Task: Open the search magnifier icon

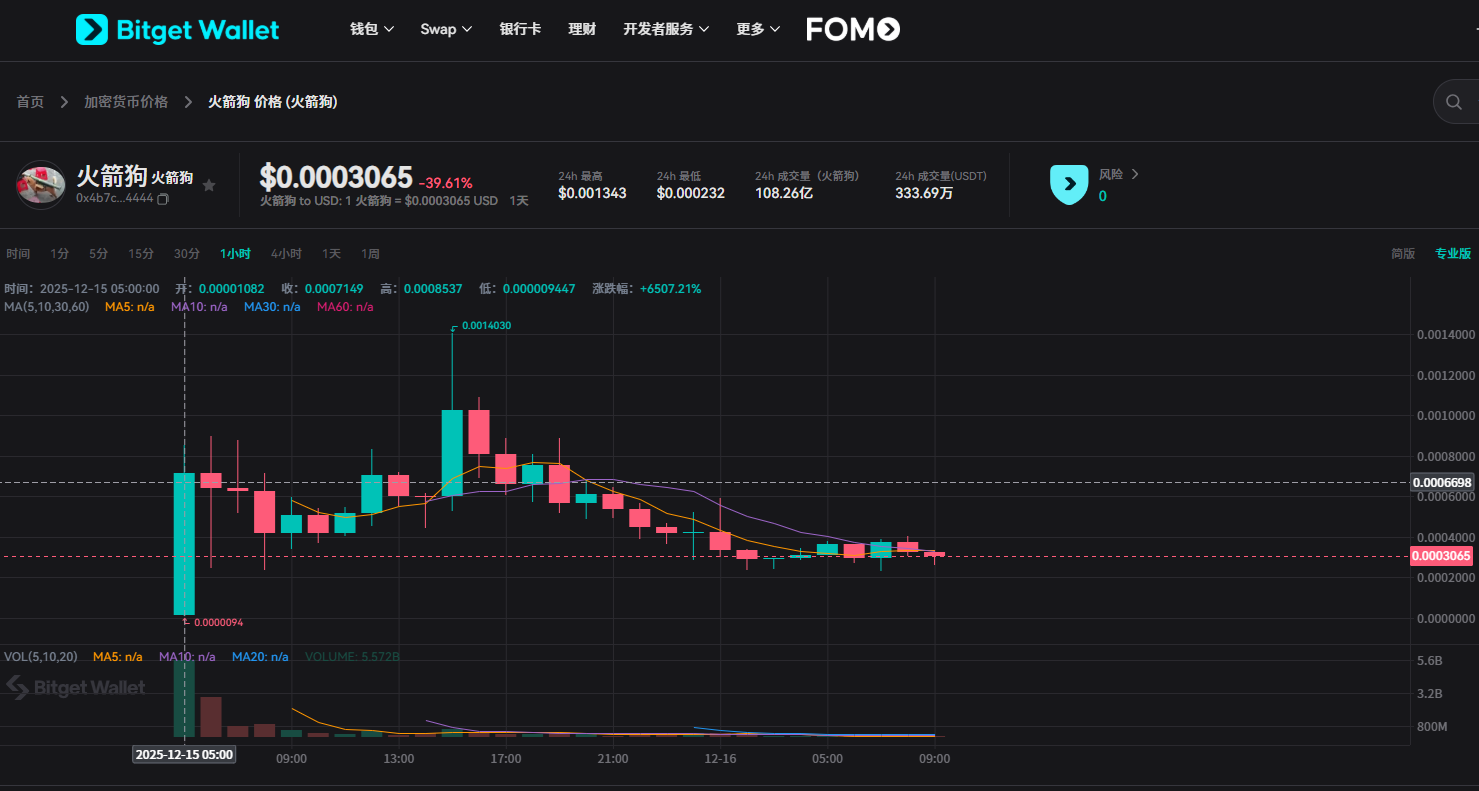Action: 1453,101
